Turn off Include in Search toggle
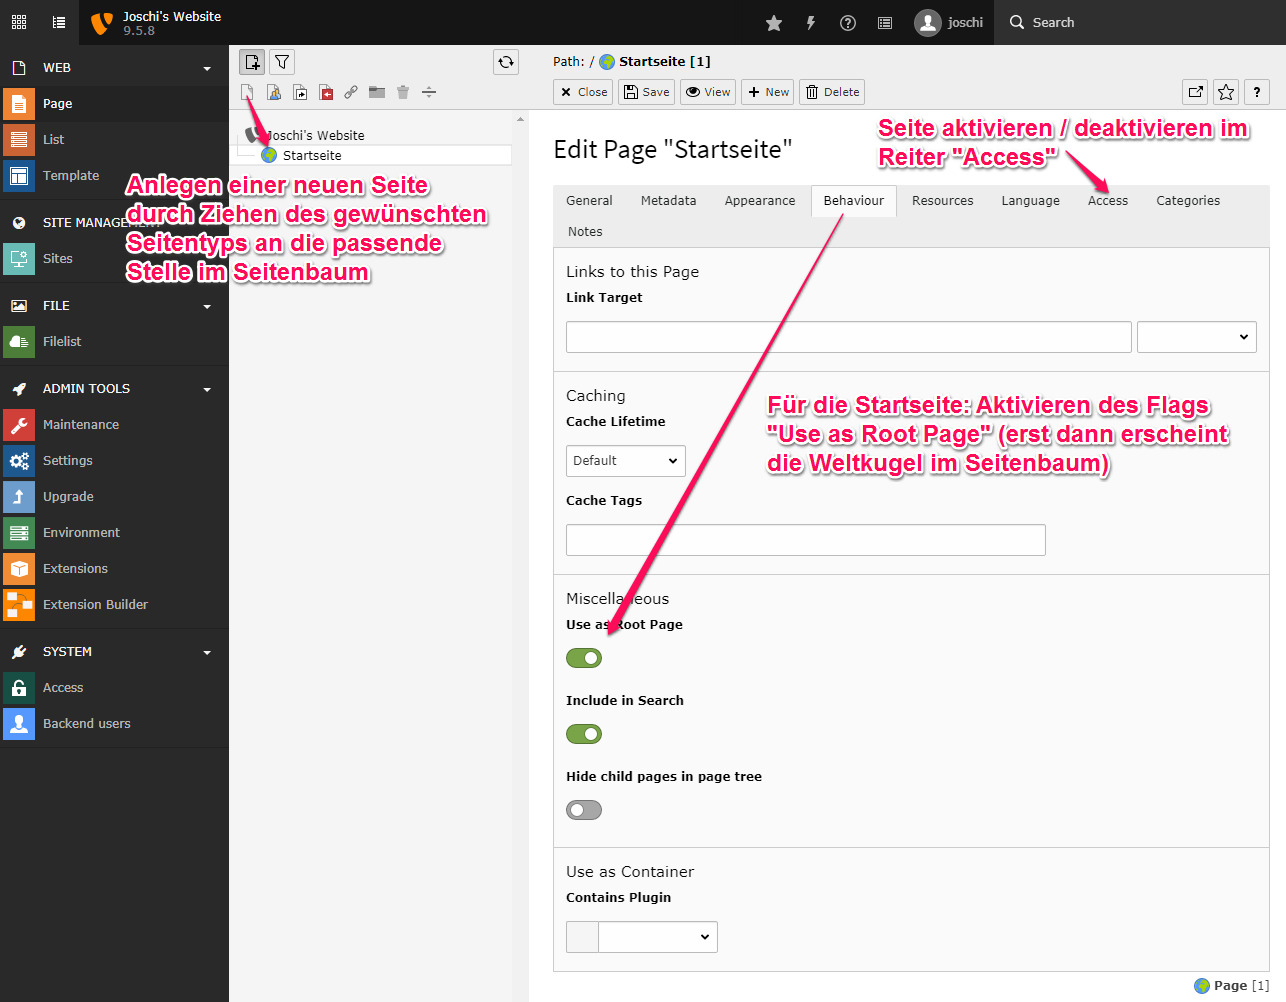 click(584, 734)
